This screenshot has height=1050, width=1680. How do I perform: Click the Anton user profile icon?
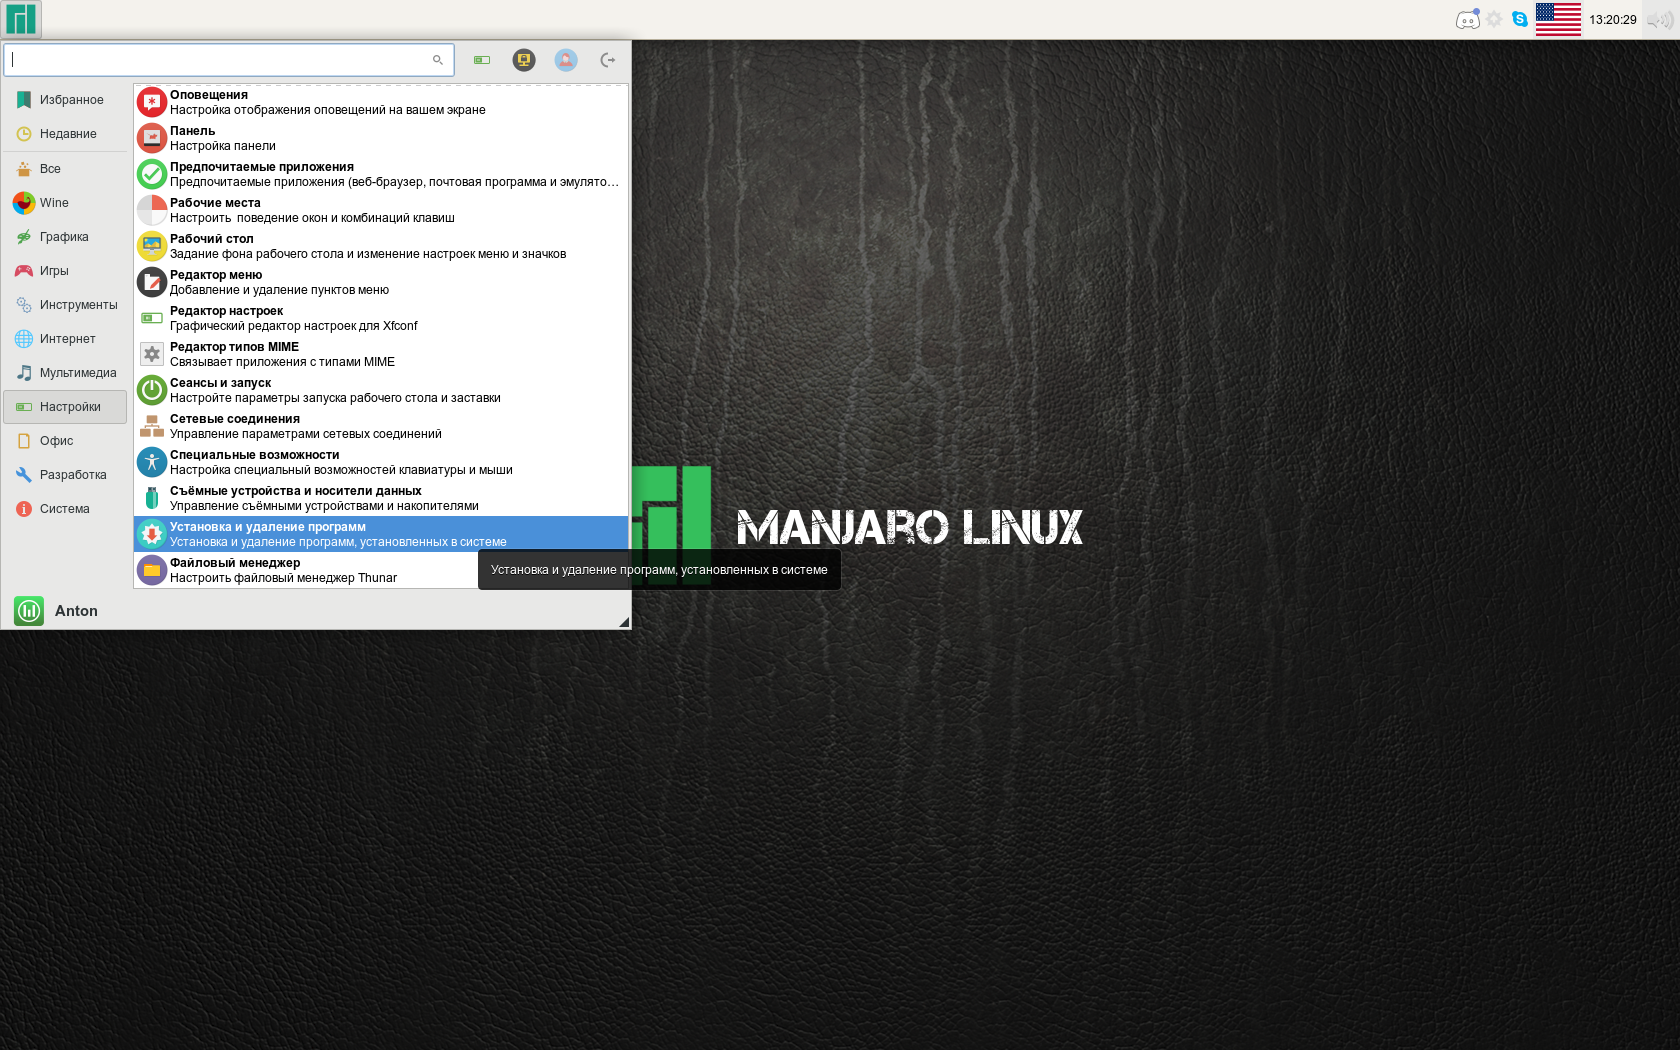[29, 610]
